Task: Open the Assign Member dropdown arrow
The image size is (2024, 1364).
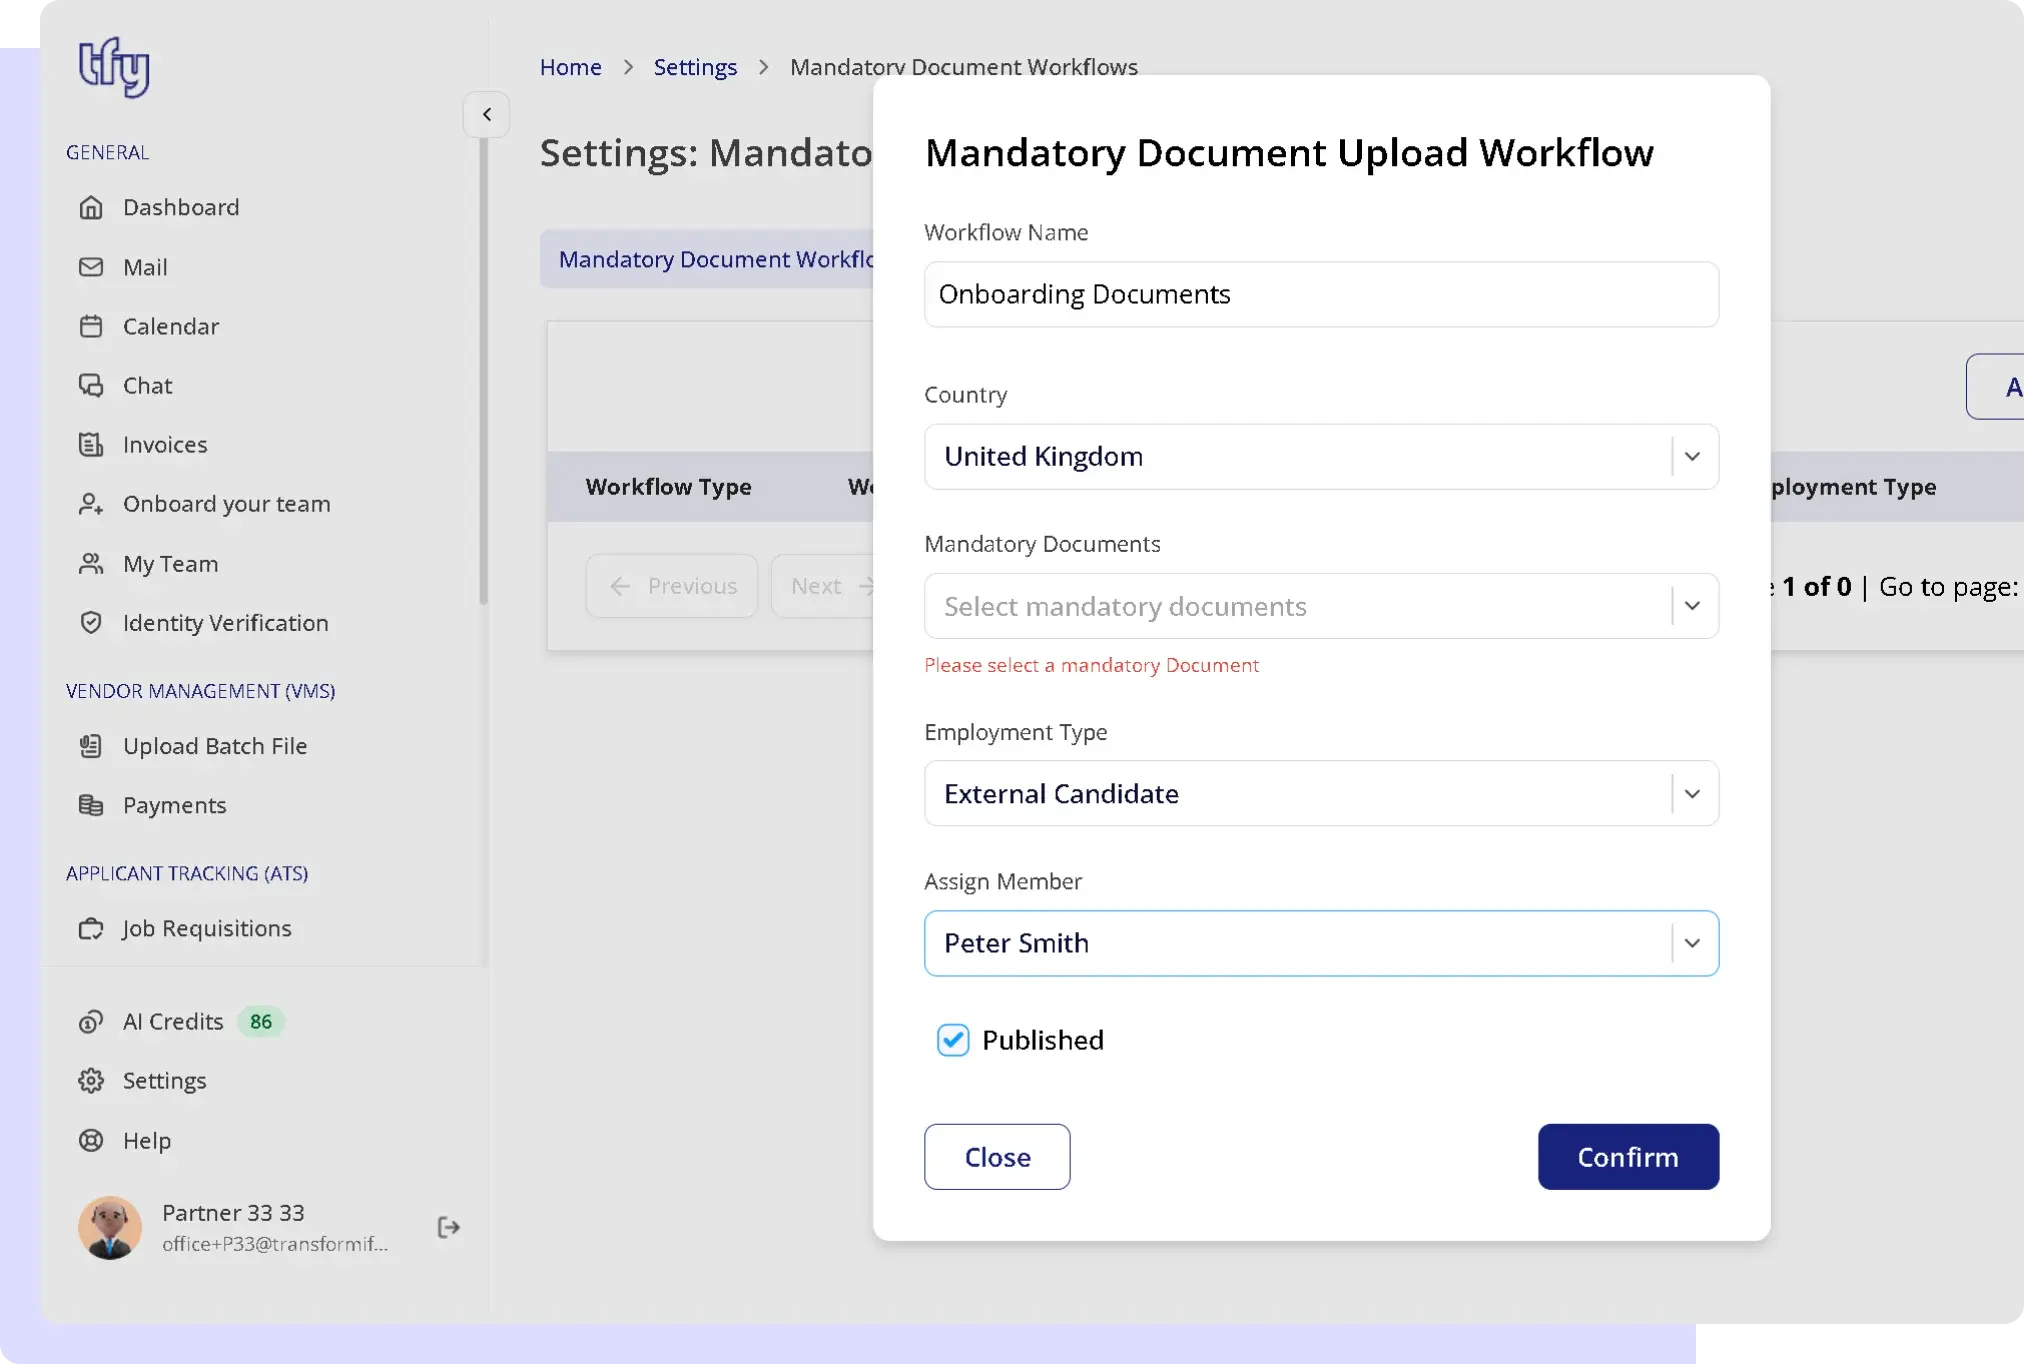Action: [x=1692, y=943]
